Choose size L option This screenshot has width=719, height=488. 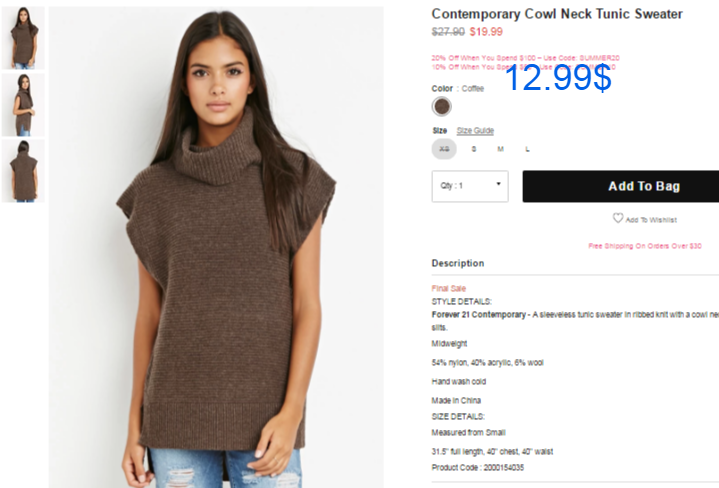[x=527, y=149]
